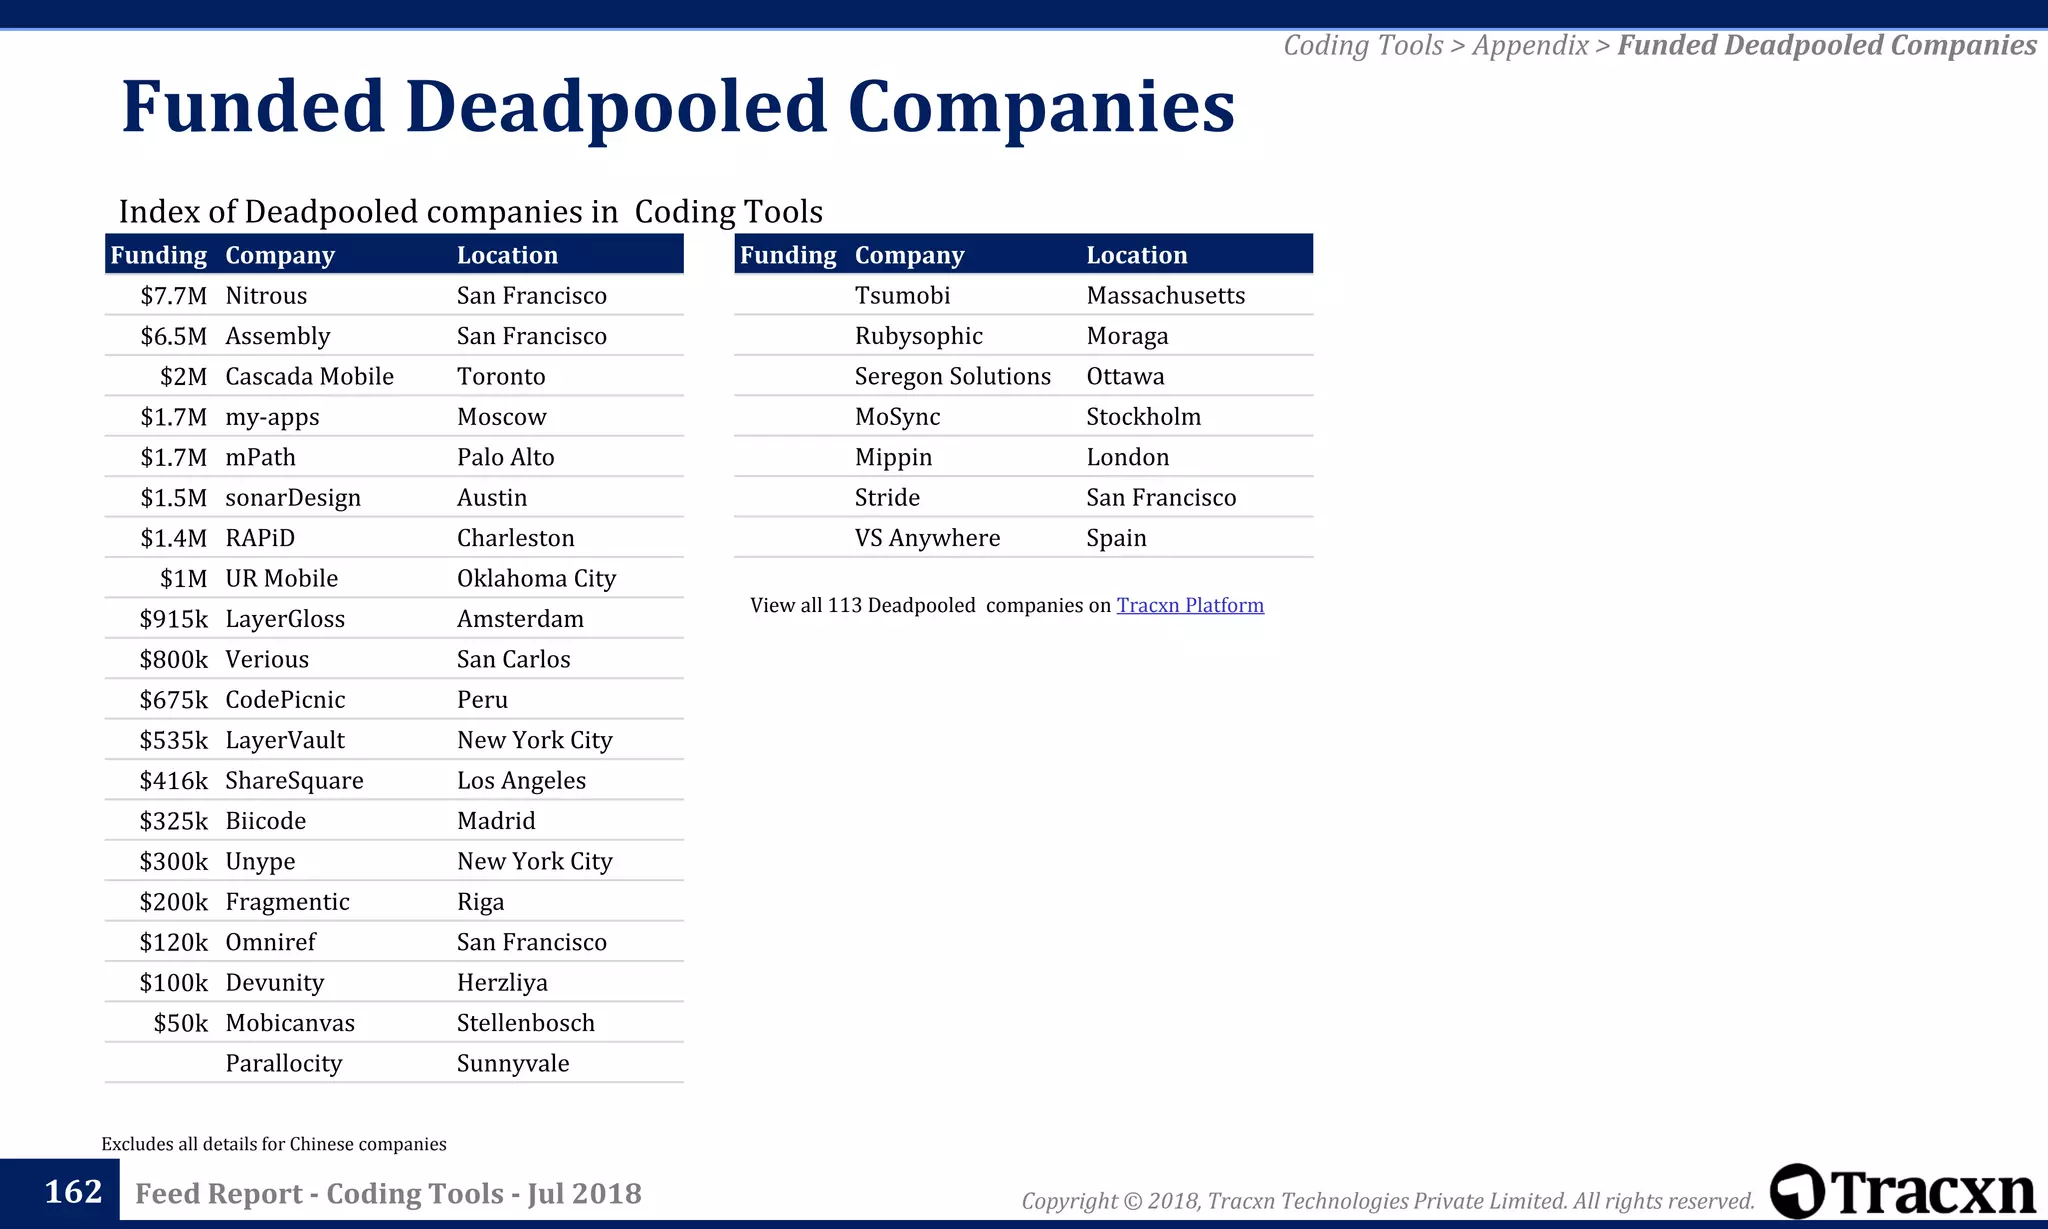The image size is (2048, 1229).
Task: Click the Coding Tools breadcrumb
Action: (x=1363, y=45)
